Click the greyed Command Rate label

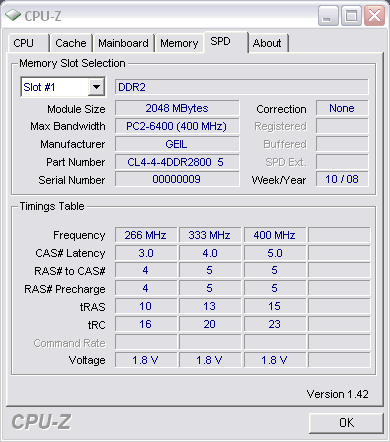click(69, 343)
